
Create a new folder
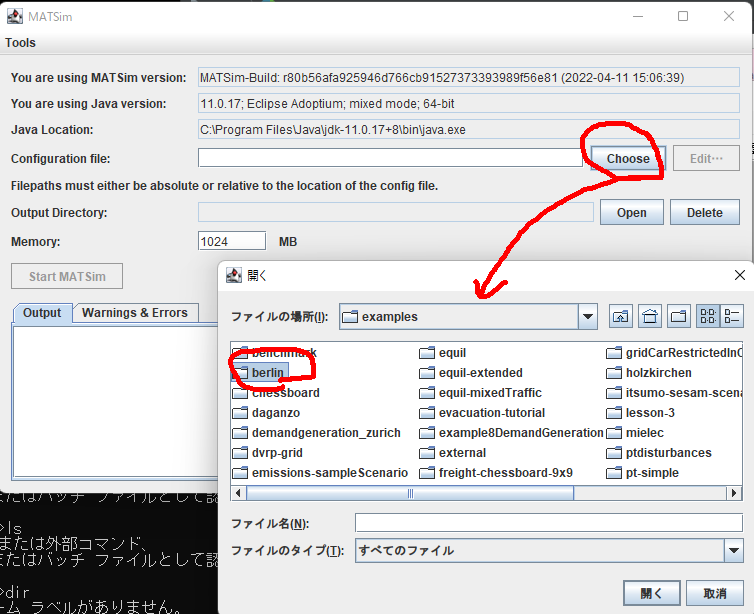pyautogui.click(x=680, y=317)
